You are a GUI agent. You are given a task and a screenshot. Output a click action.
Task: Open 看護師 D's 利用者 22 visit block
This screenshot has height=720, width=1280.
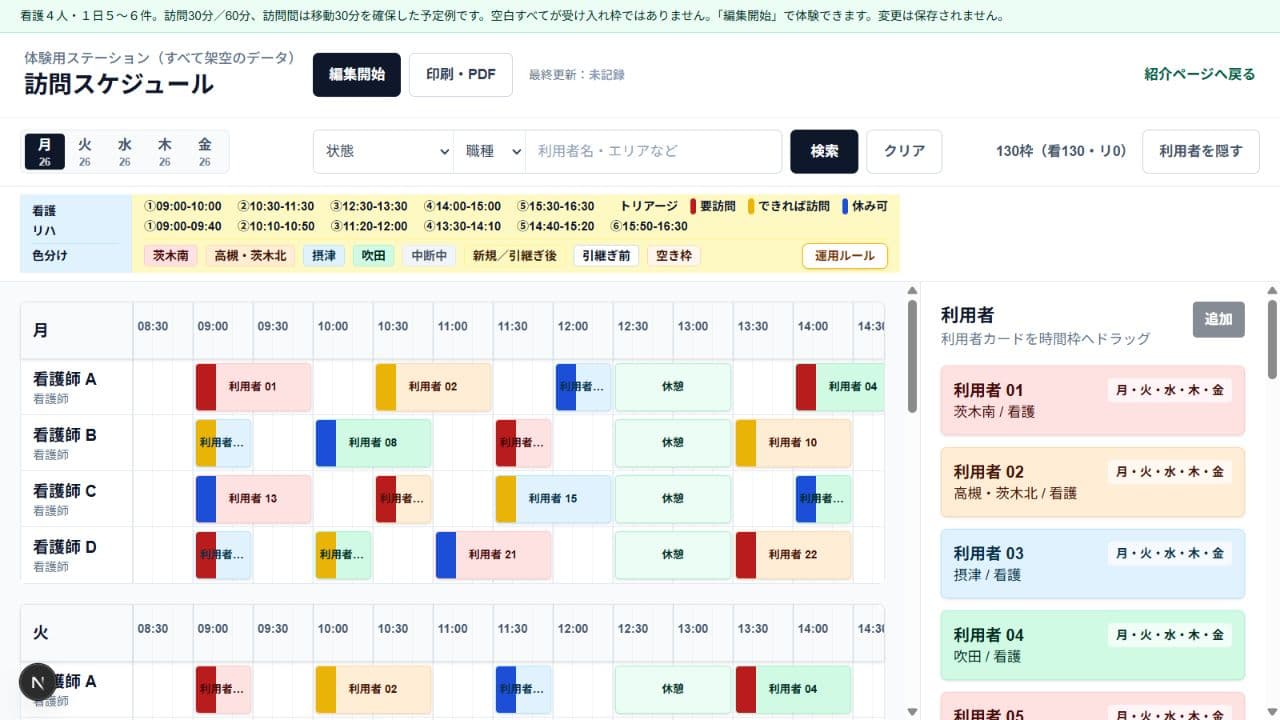(x=793, y=555)
